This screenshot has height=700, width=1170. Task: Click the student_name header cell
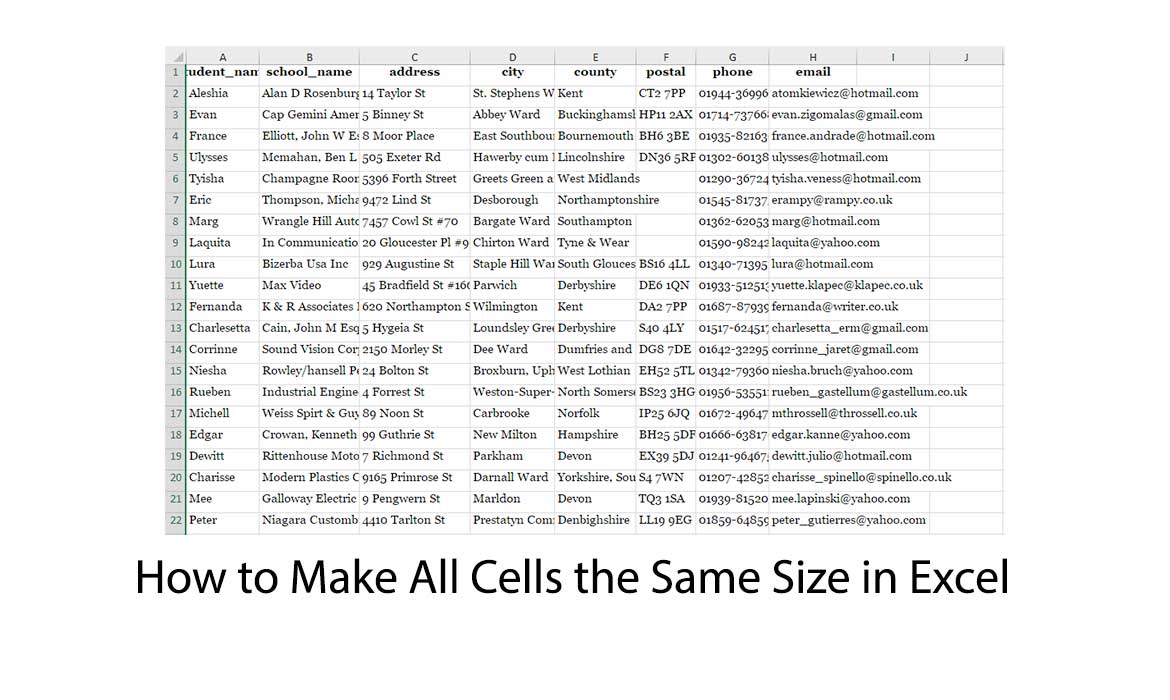(222, 72)
